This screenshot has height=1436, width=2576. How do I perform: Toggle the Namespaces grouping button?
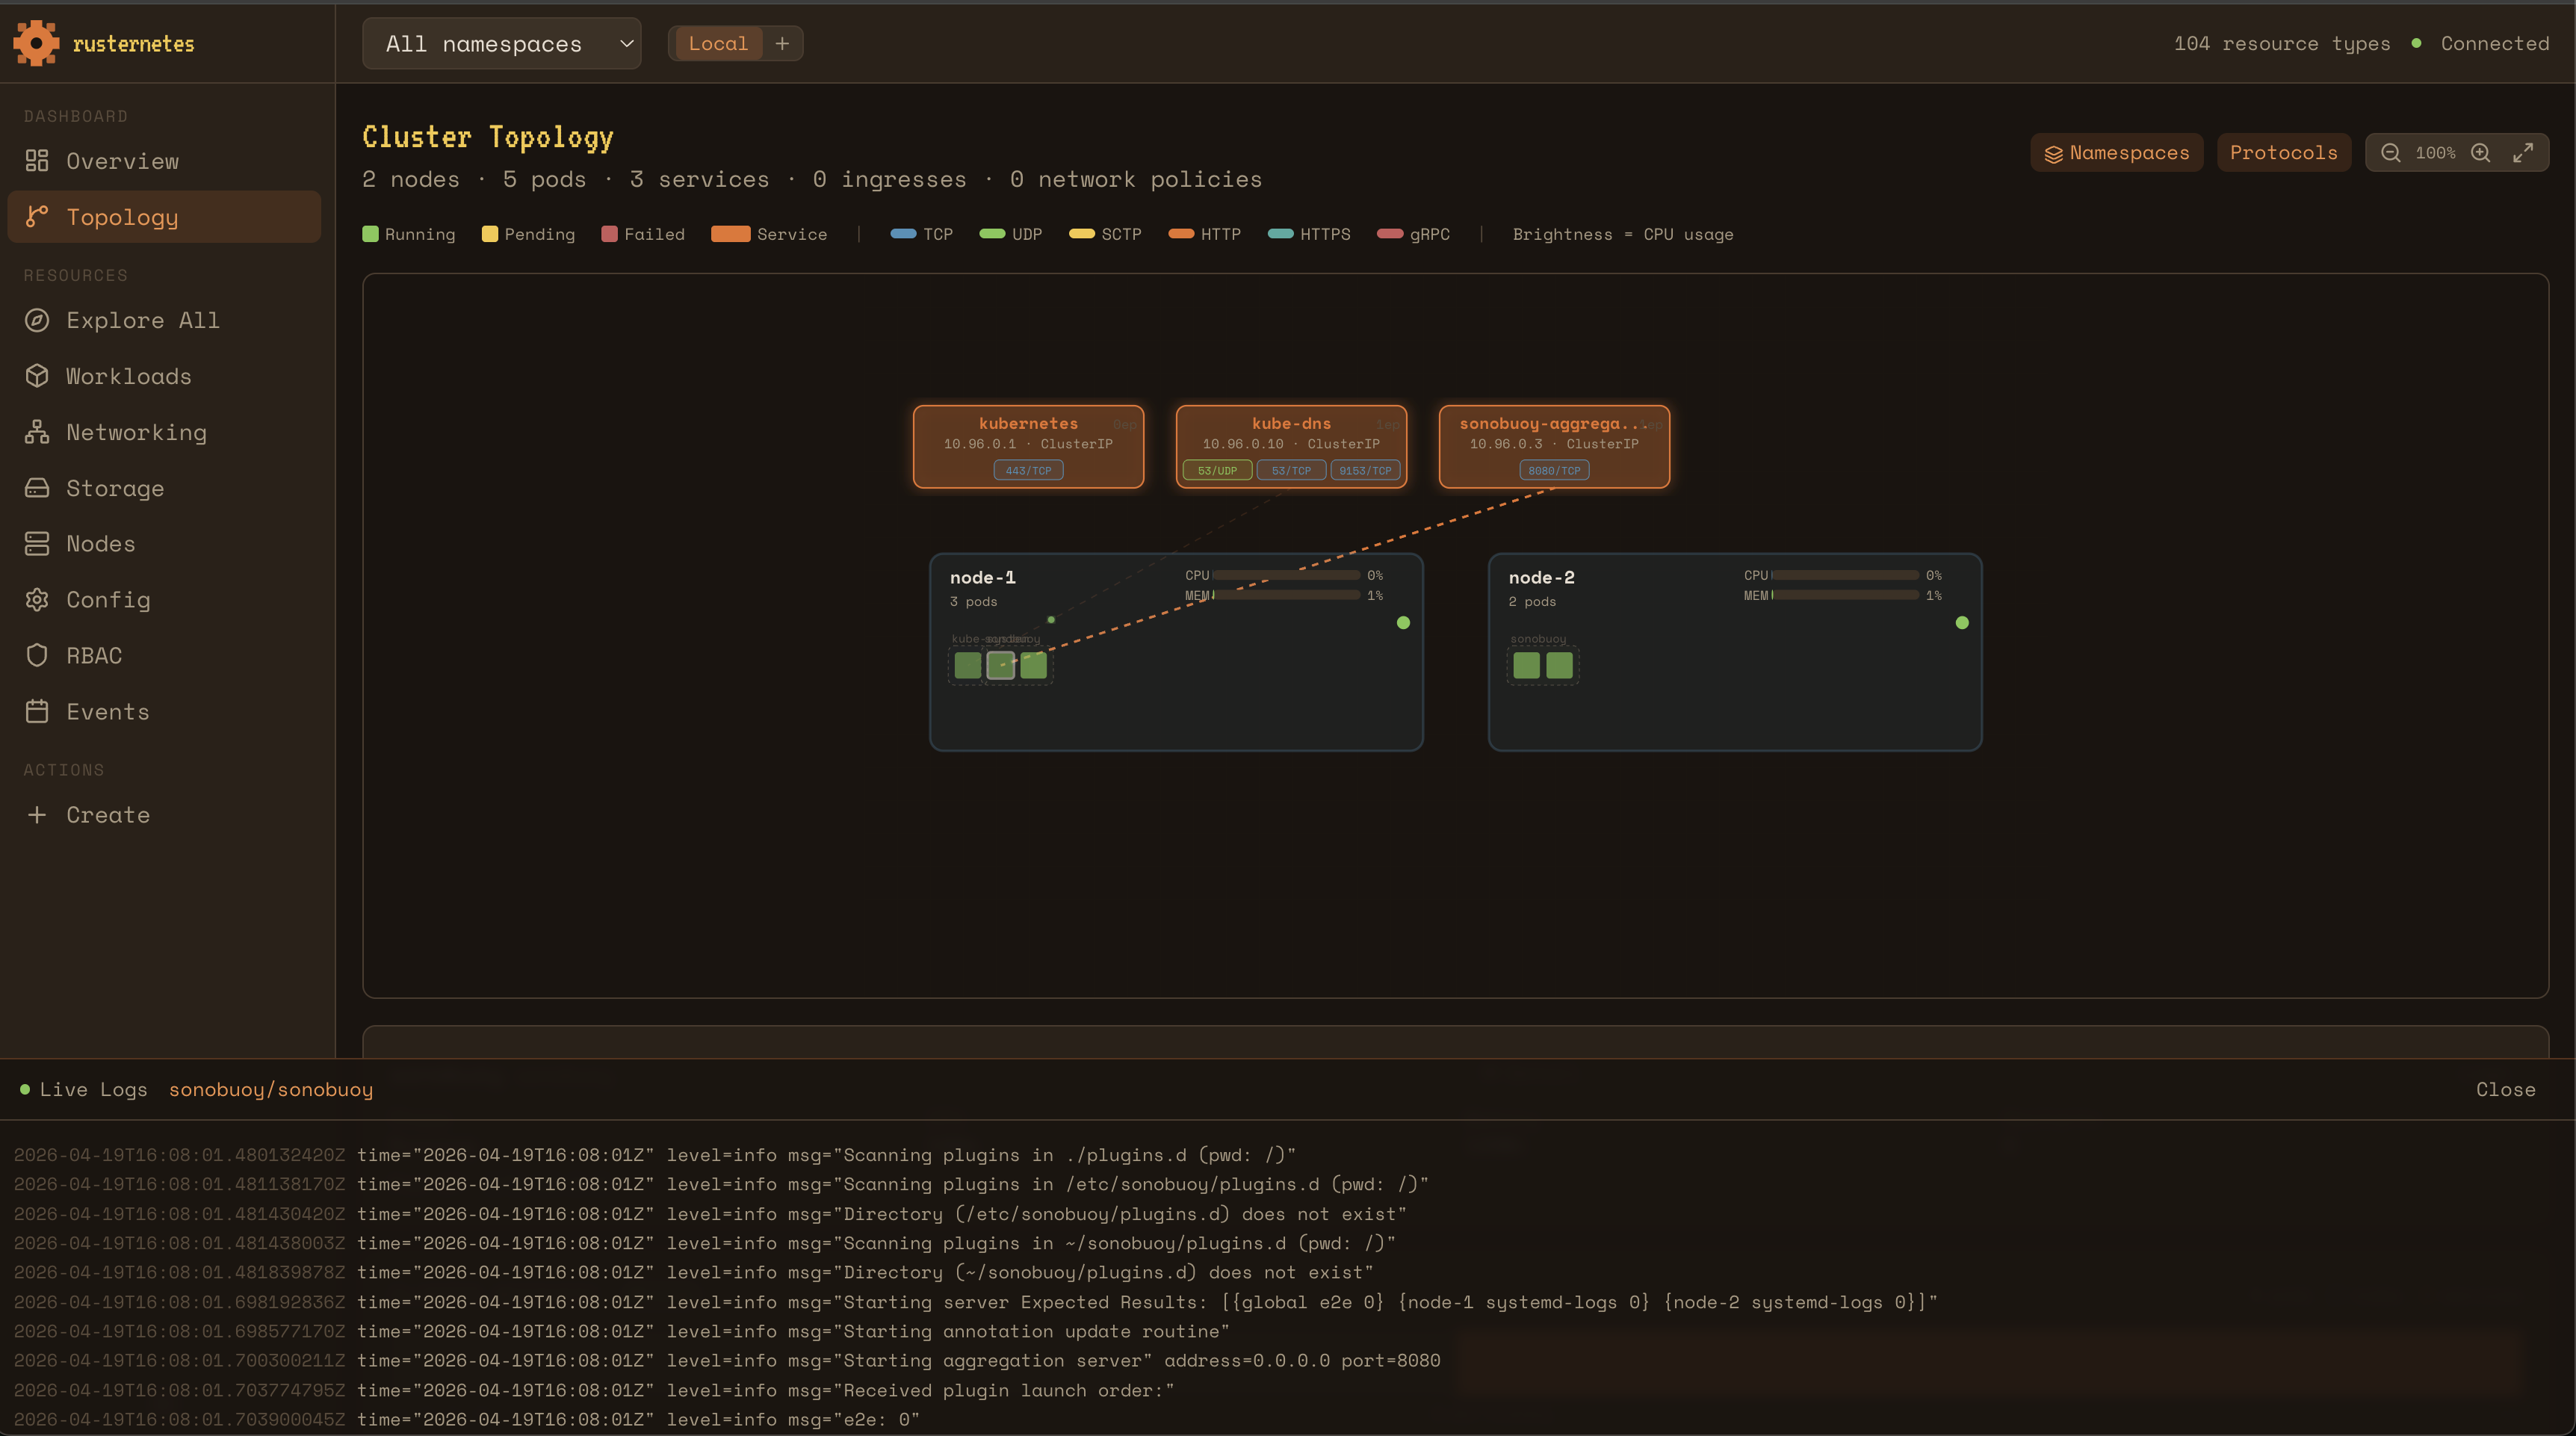[x=2116, y=153]
